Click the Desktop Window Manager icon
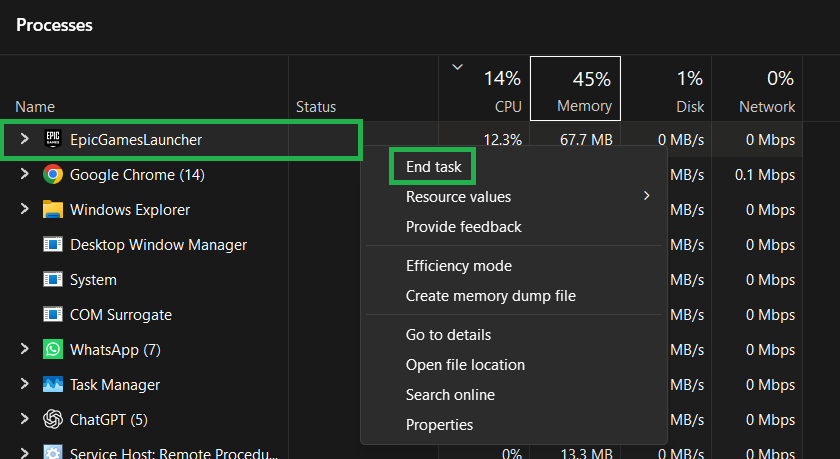Screen dimensions: 840x459 pos(53,245)
